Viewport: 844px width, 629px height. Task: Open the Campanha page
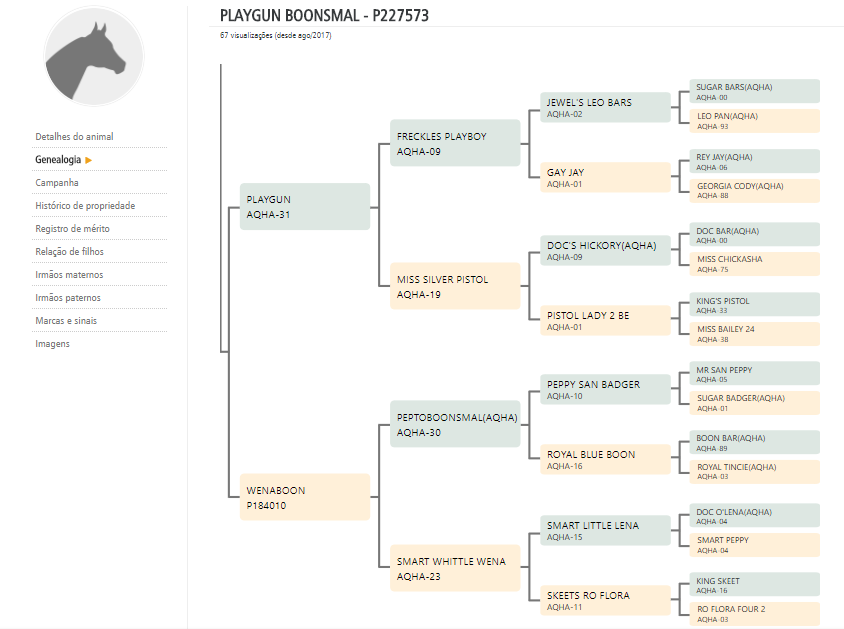[x=57, y=183]
